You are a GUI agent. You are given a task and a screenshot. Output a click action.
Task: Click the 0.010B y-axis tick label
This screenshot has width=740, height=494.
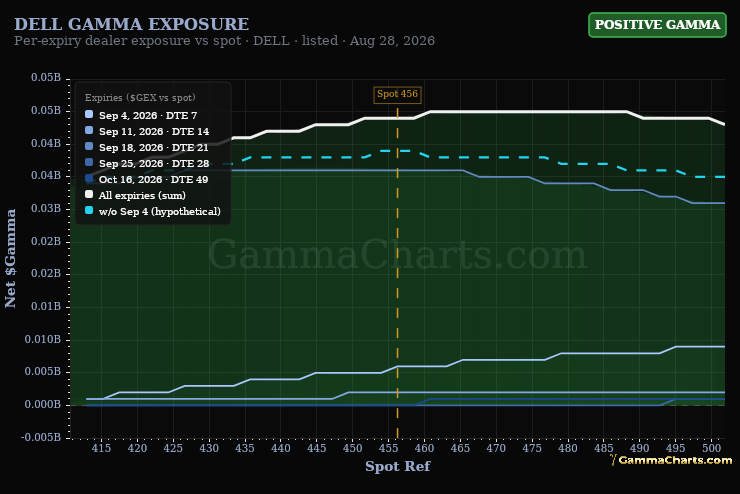42,339
